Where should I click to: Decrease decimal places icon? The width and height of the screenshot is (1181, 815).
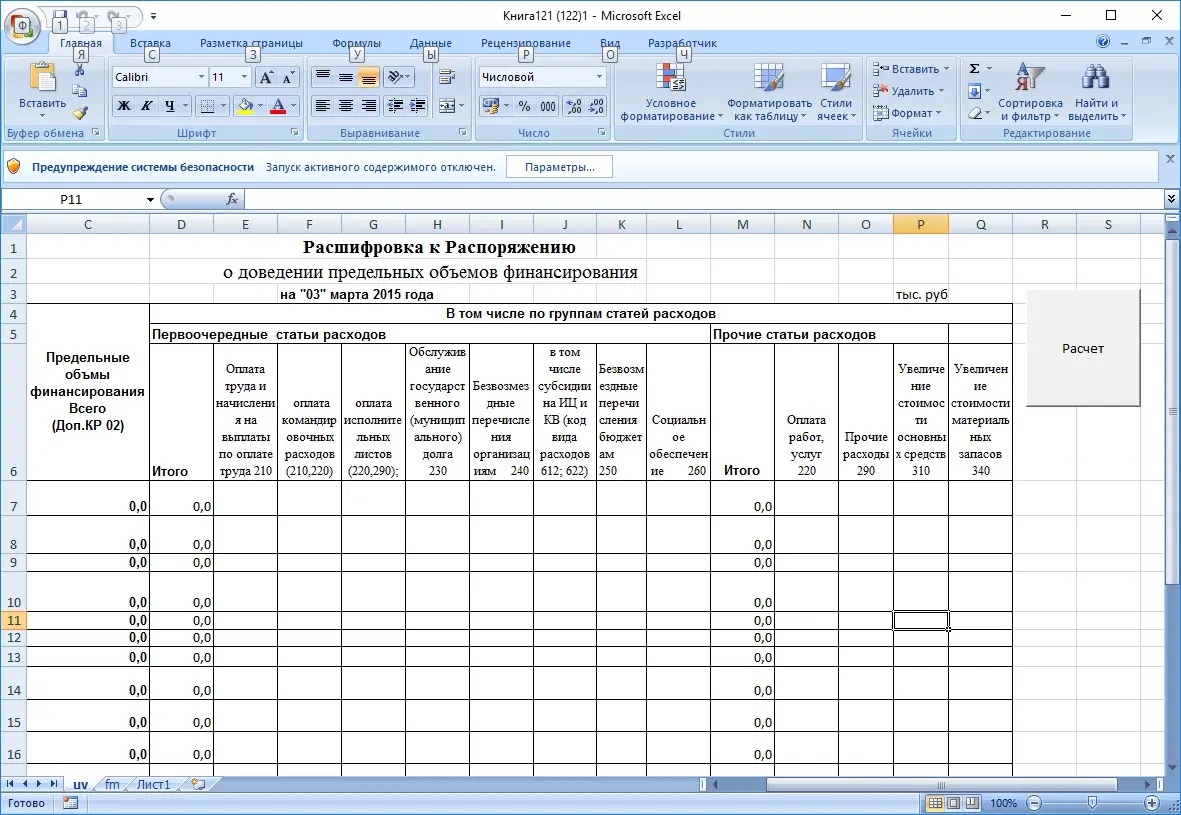[597, 106]
